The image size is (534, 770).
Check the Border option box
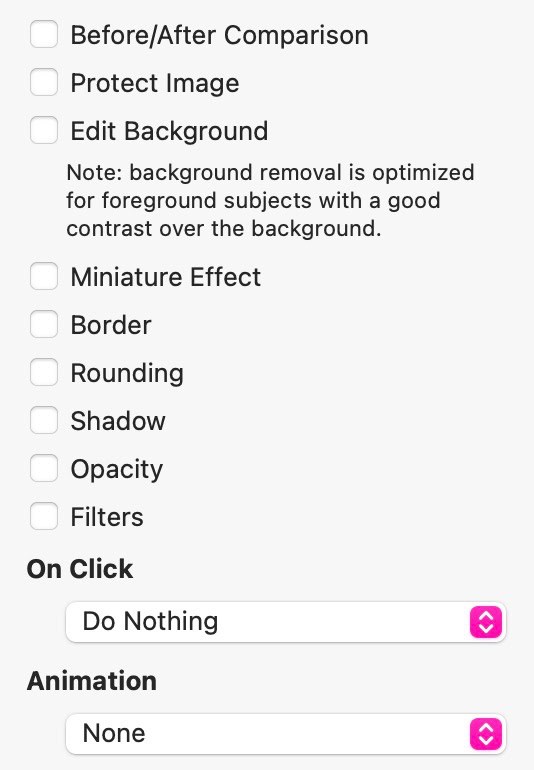point(44,324)
